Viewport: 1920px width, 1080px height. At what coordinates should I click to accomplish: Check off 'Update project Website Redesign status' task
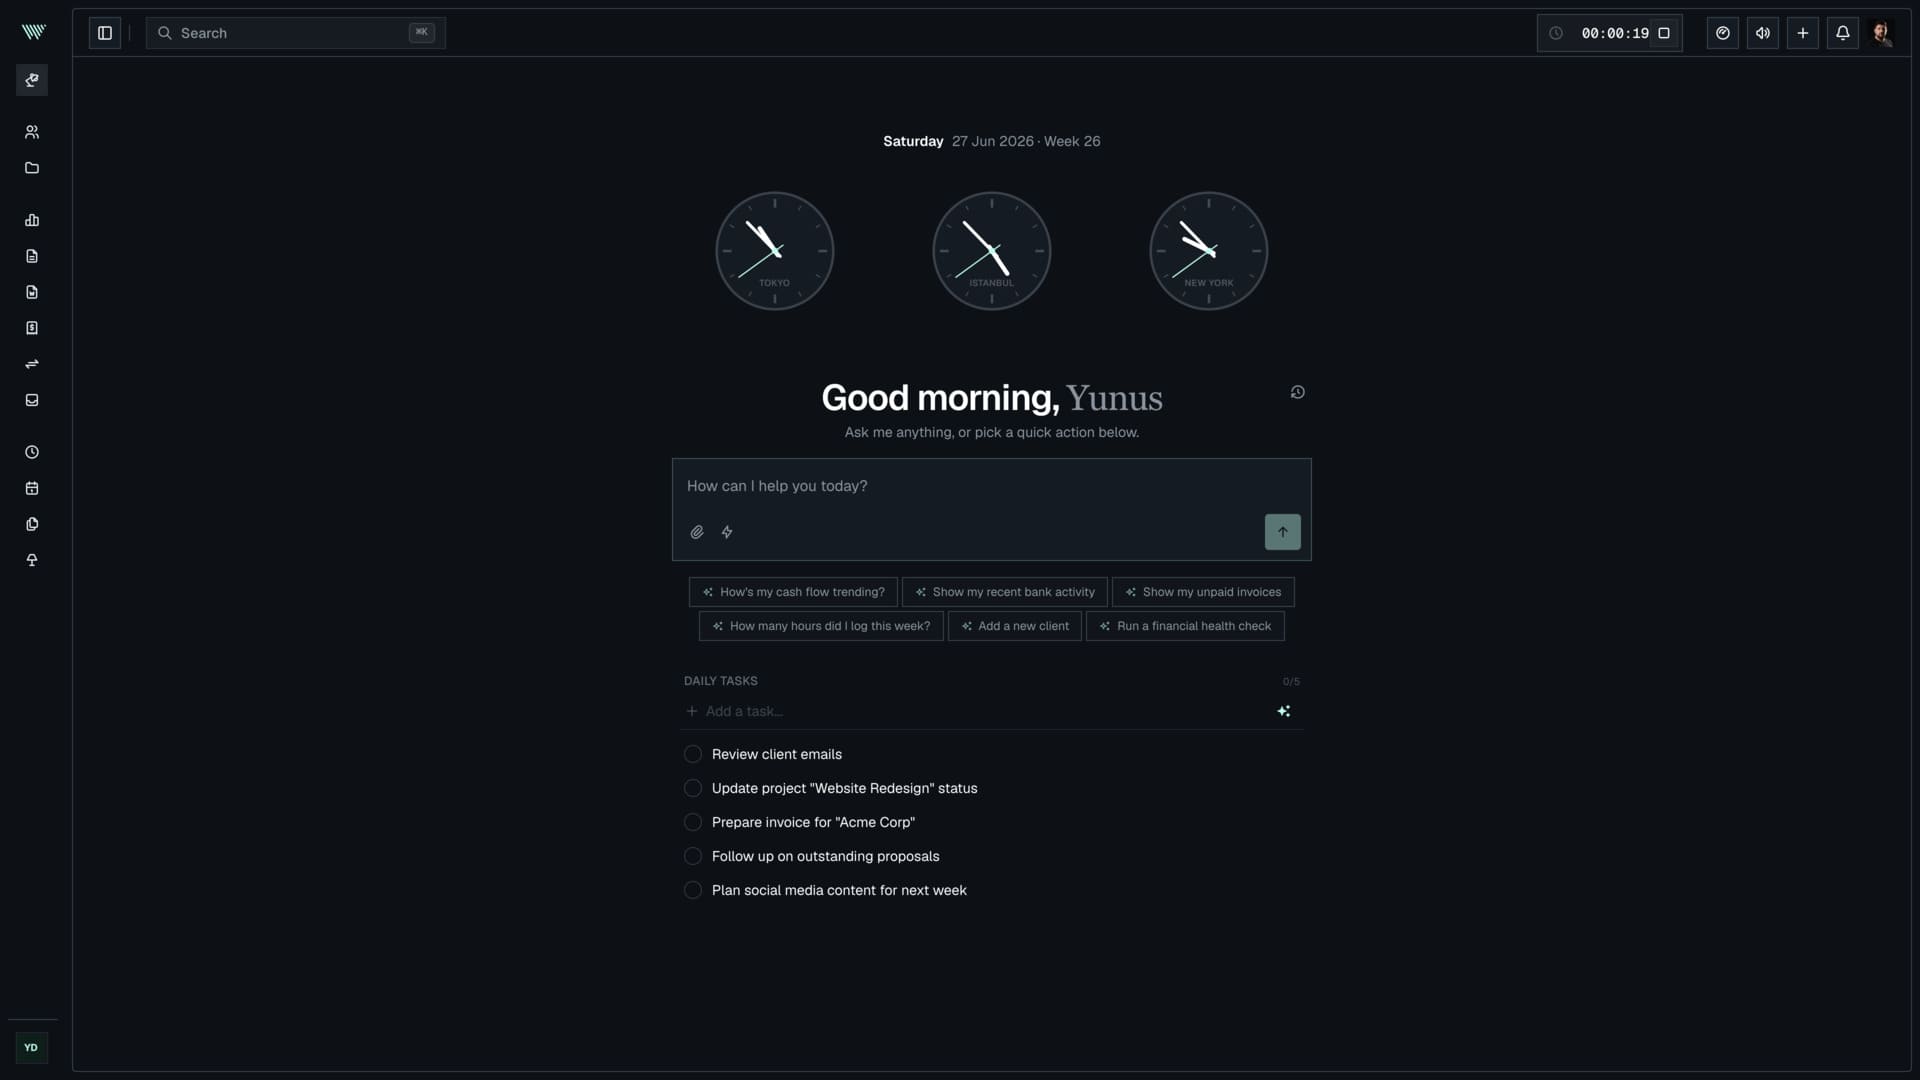(x=693, y=788)
